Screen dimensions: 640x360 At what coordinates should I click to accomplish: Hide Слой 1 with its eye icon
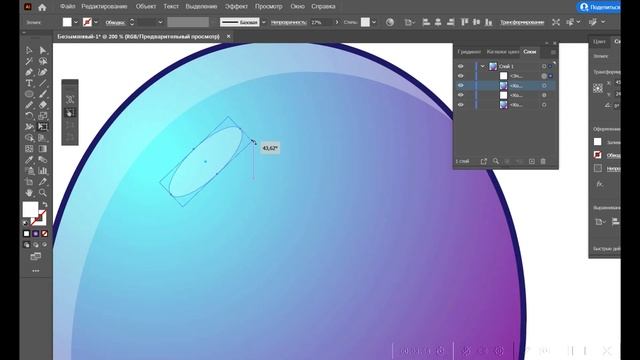coord(460,66)
